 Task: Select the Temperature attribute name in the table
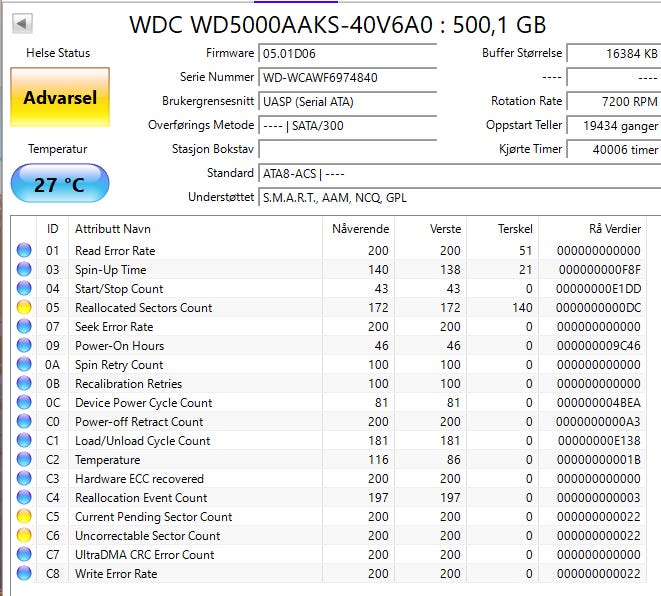pyautogui.click(x=107, y=459)
